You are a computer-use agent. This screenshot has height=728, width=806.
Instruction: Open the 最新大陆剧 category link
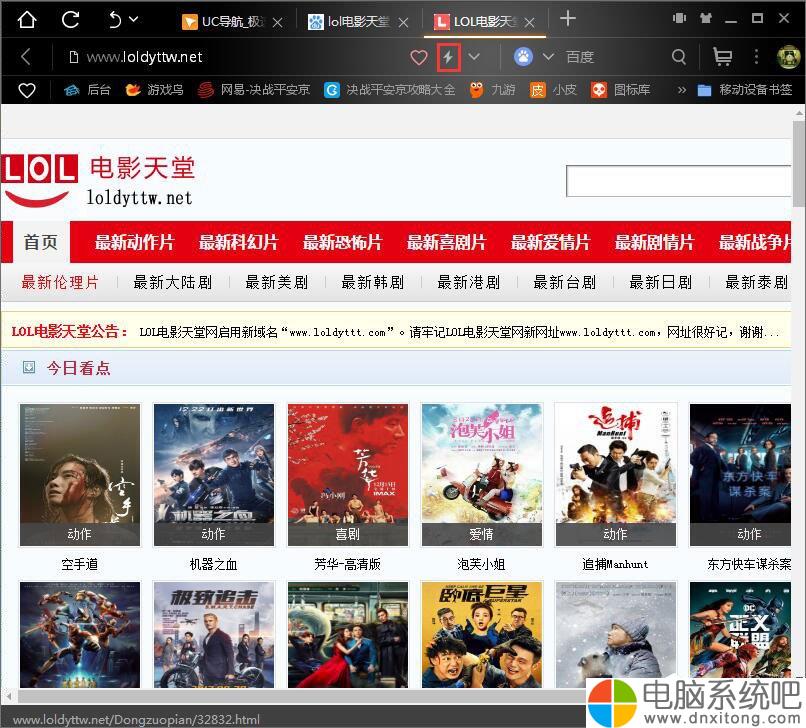pyautogui.click(x=173, y=282)
